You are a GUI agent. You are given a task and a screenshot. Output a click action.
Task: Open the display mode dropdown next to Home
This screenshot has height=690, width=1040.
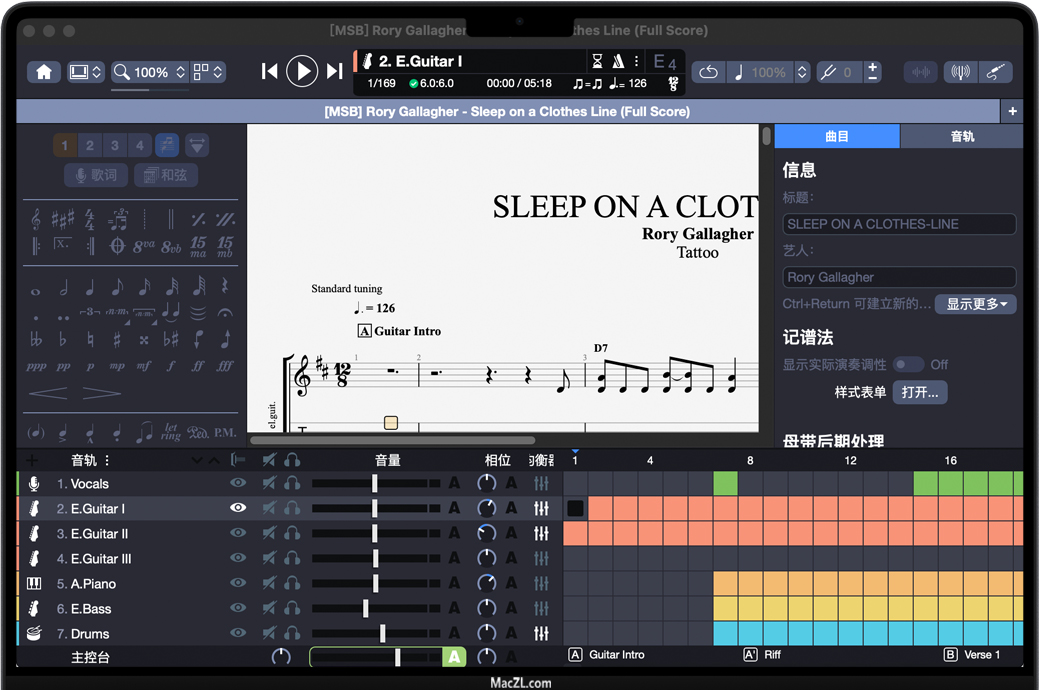(85, 72)
